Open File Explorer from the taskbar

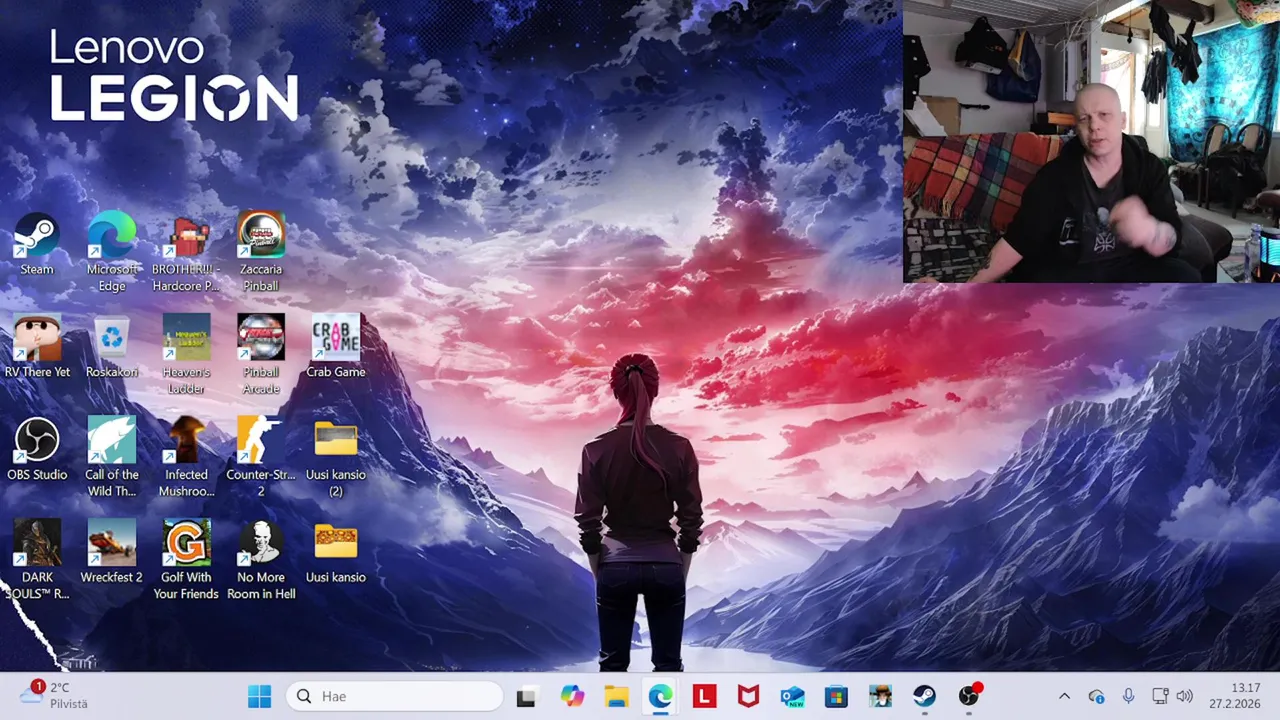pyautogui.click(x=616, y=696)
